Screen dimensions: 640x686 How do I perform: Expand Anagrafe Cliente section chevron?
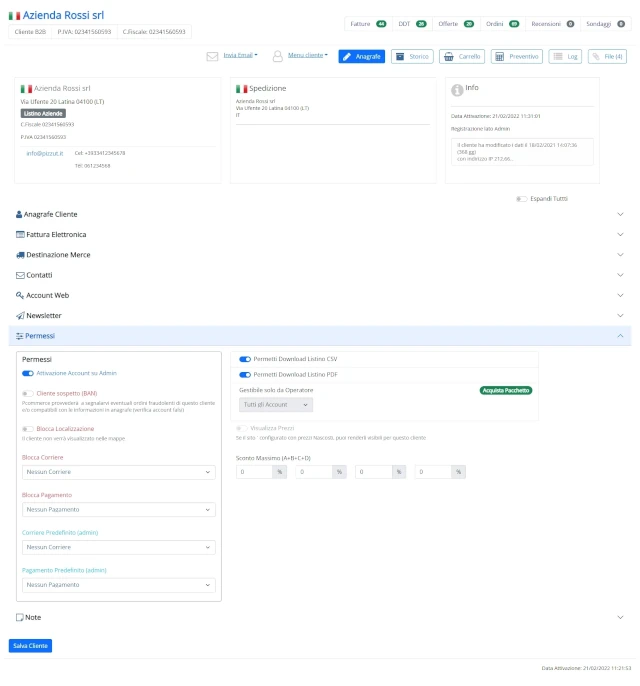coord(620,214)
